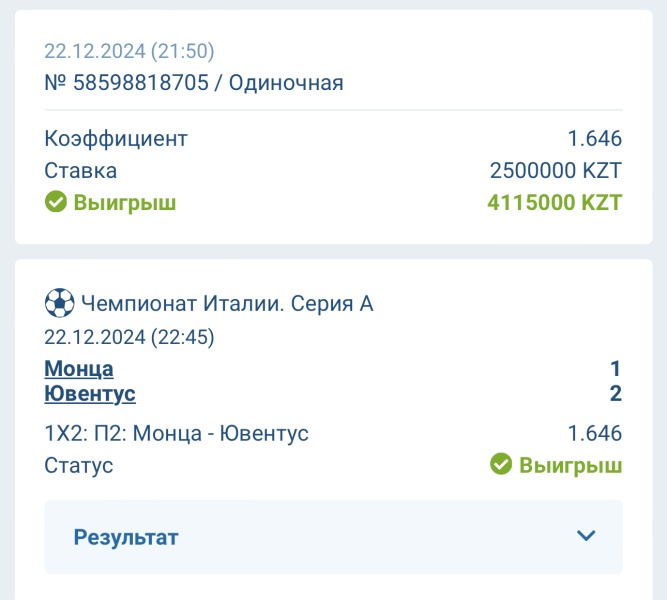
Task: Click the green checkmark next to Выигрыш in summary
Action: 56,201
